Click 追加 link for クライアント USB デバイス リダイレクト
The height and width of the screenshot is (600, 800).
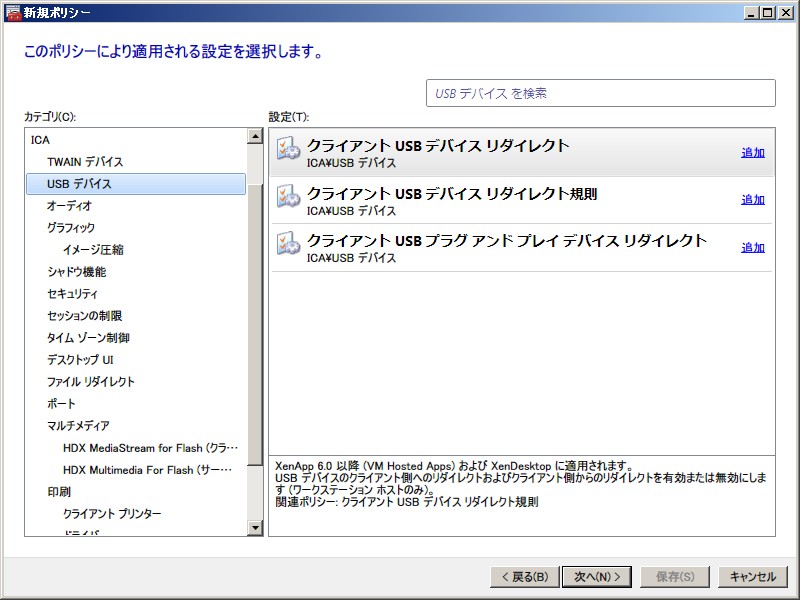point(752,153)
